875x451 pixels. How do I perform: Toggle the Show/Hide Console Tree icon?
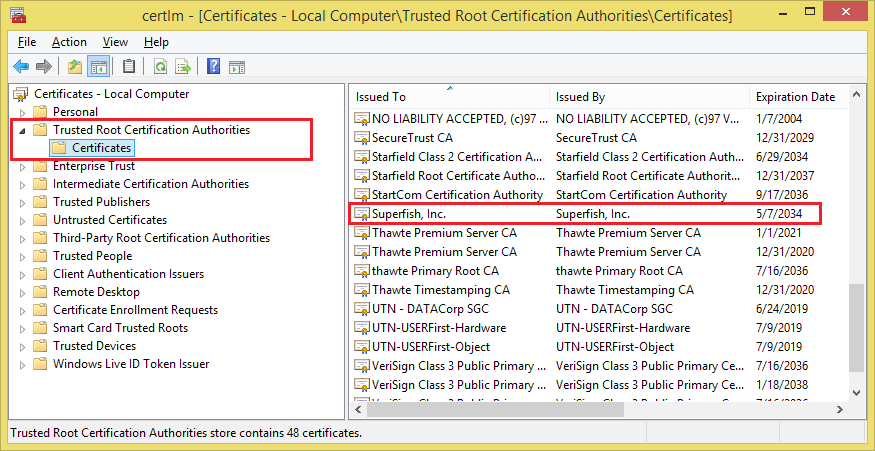coord(99,67)
